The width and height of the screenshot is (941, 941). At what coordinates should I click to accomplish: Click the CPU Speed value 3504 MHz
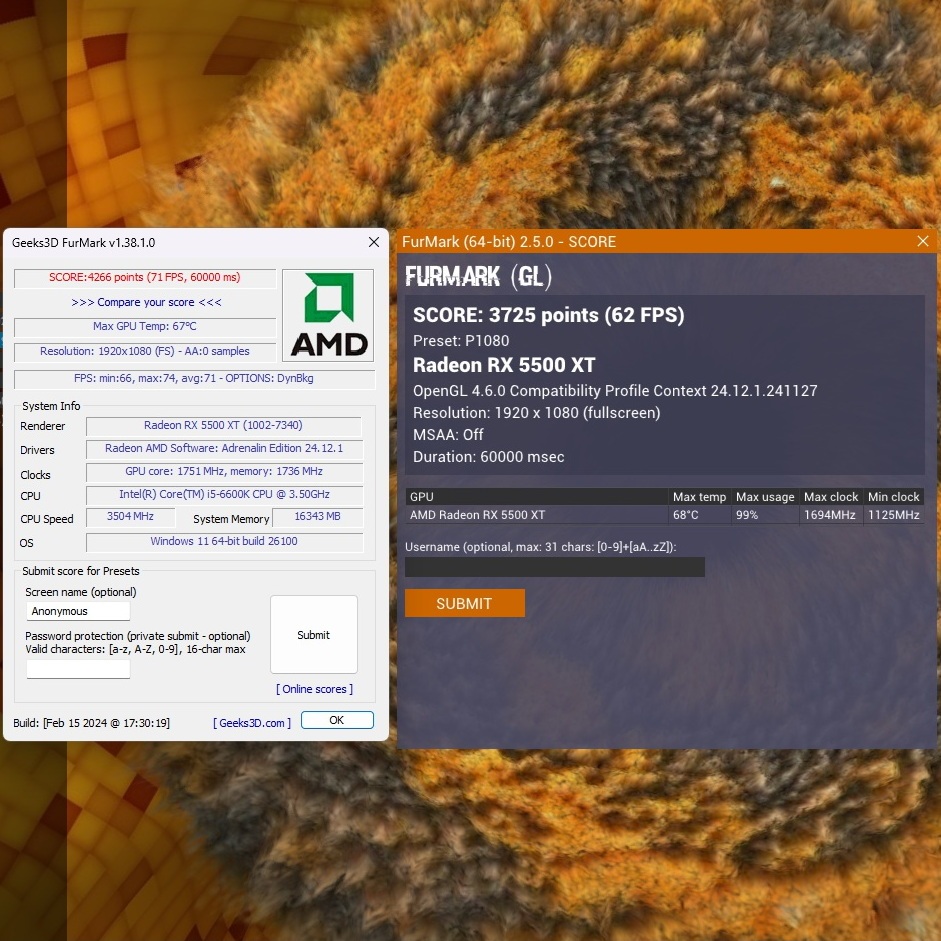[130, 517]
